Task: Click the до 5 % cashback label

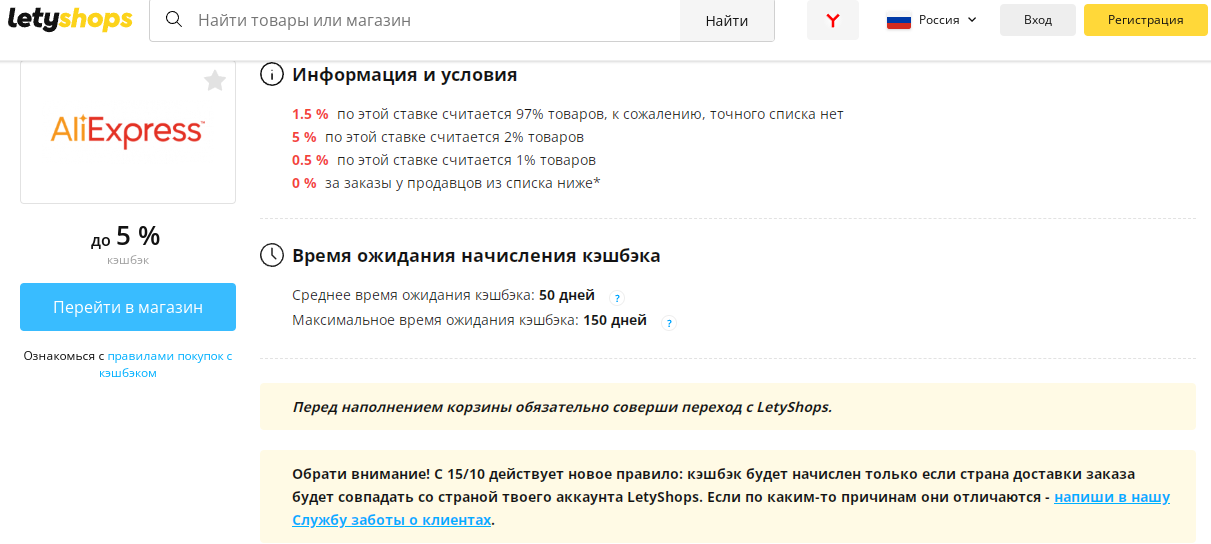Action: tap(126, 237)
